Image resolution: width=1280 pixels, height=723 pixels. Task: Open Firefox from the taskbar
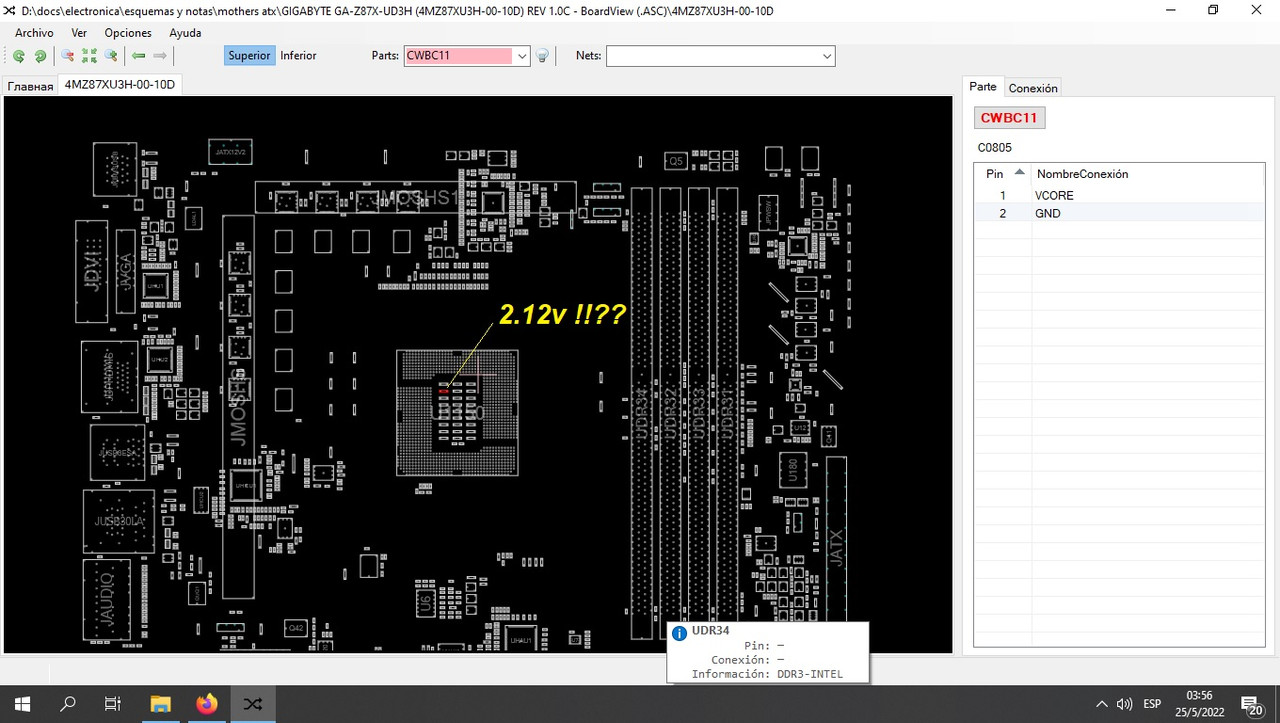coord(207,704)
